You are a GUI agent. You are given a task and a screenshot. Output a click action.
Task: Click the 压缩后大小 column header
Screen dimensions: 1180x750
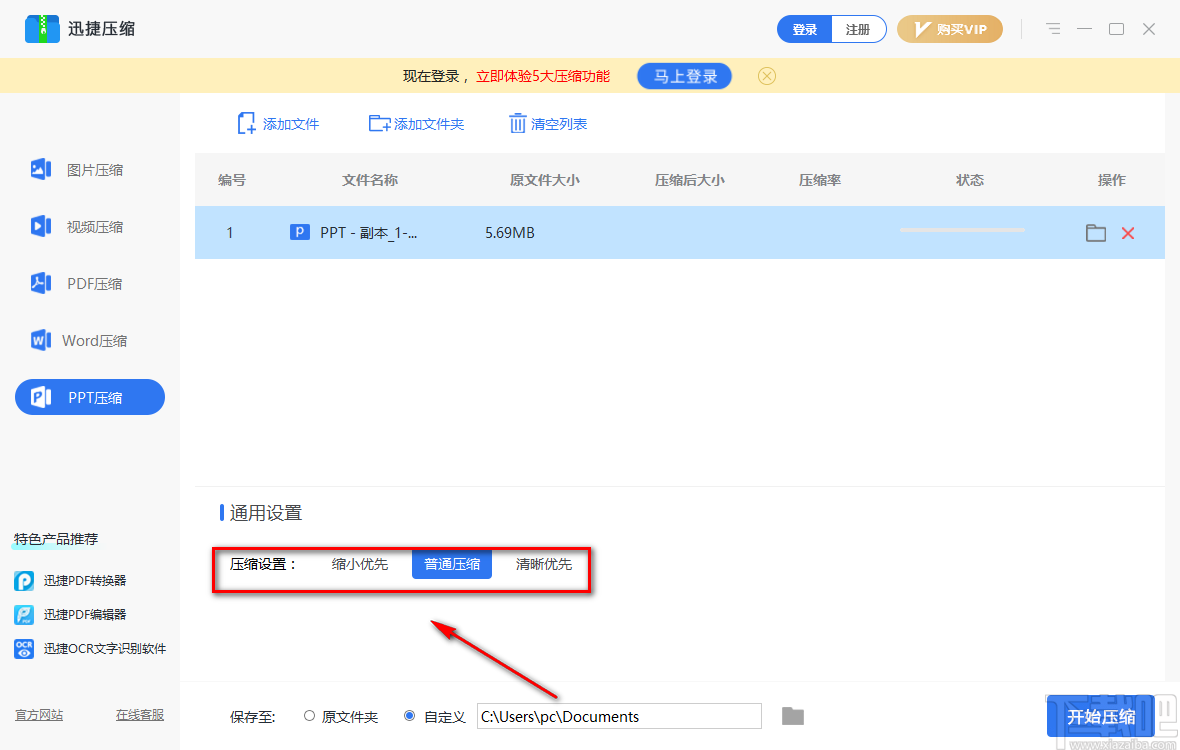tap(689, 181)
